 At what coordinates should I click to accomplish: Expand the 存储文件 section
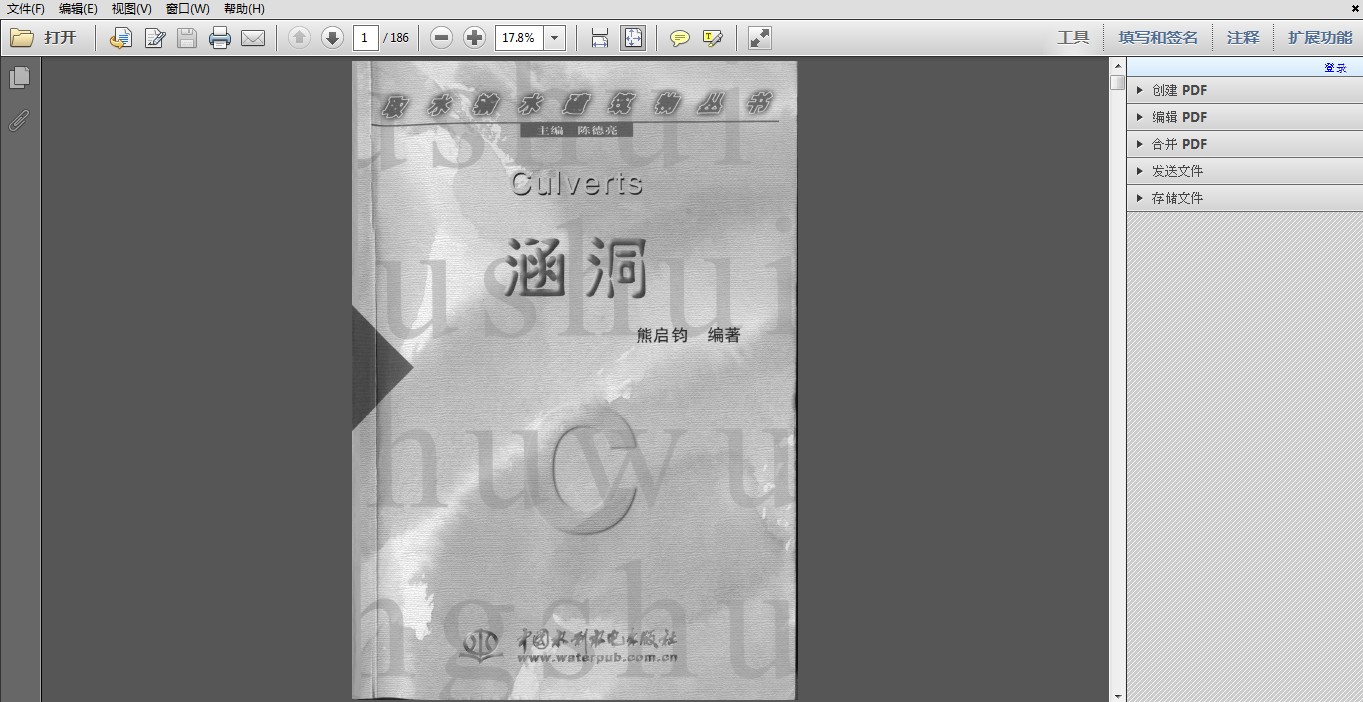[1245, 198]
